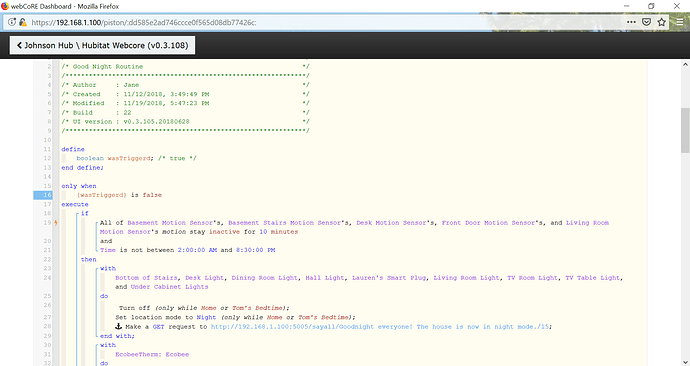Select the Time is not between condition
Screen dimensions: 690x366
point(187,250)
